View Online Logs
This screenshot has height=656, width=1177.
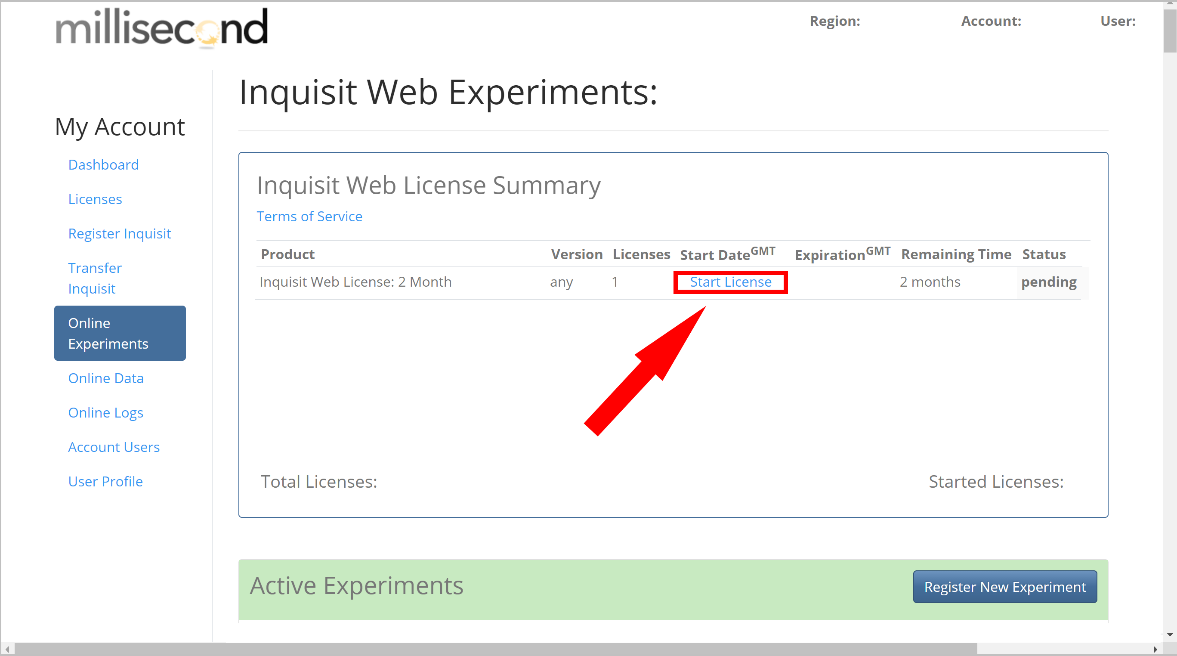(x=106, y=413)
